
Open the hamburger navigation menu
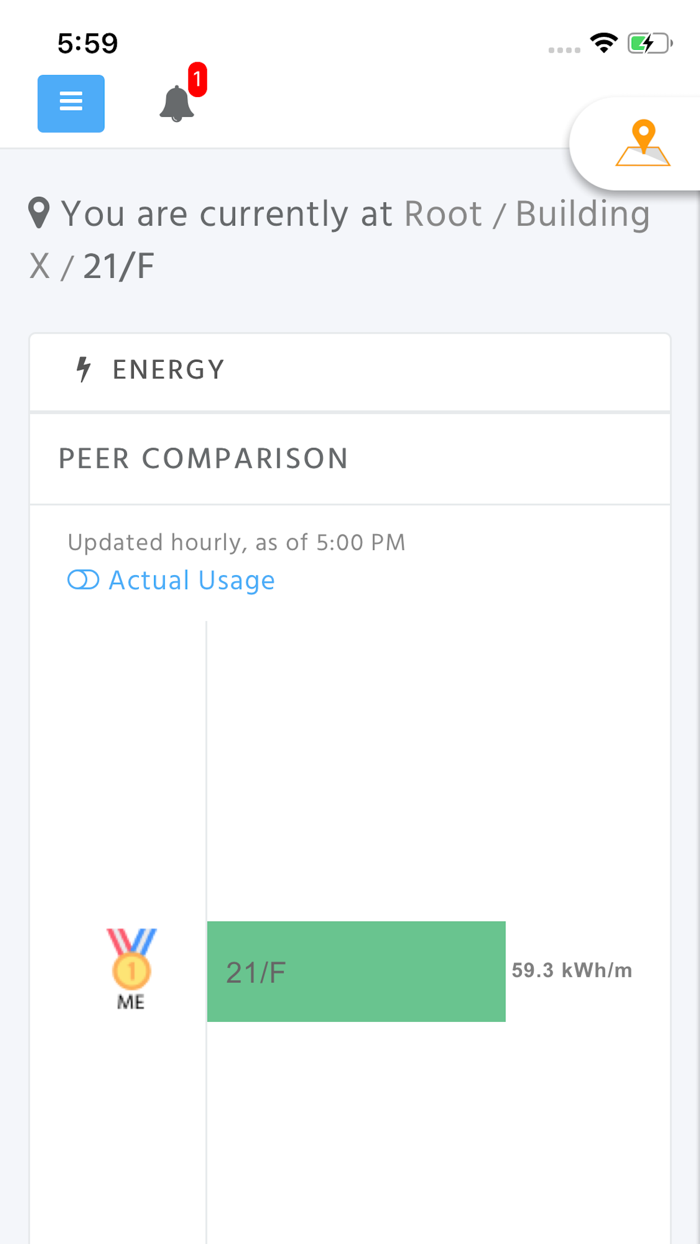[70, 103]
